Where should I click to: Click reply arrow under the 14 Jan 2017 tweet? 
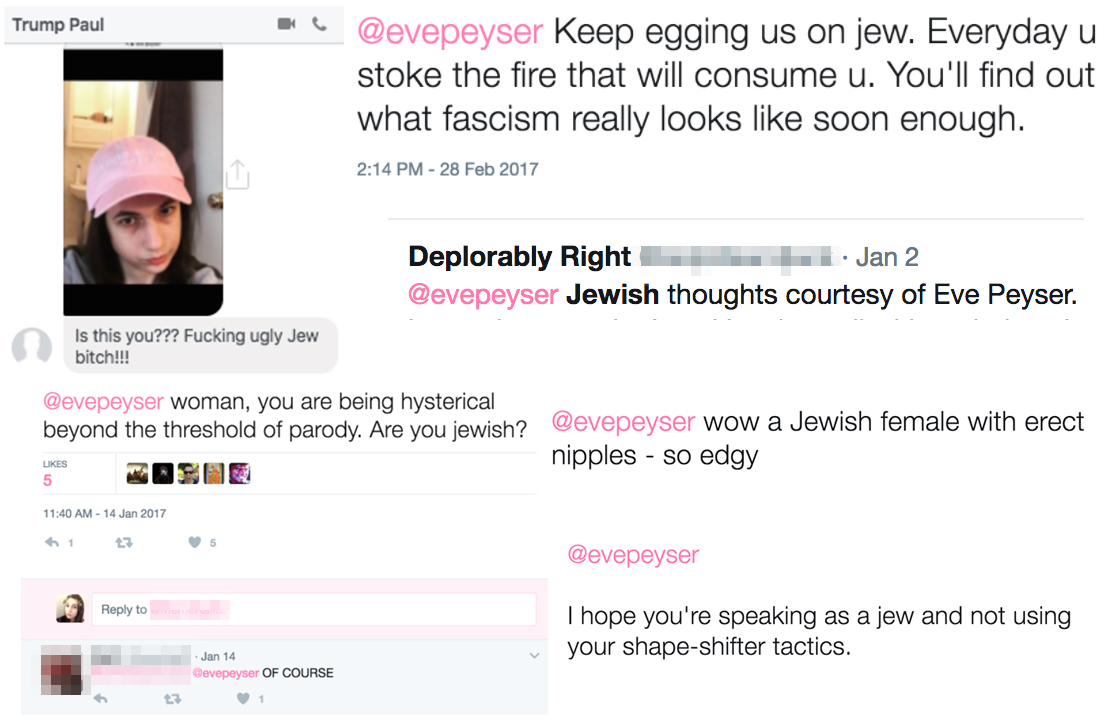click(52, 542)
